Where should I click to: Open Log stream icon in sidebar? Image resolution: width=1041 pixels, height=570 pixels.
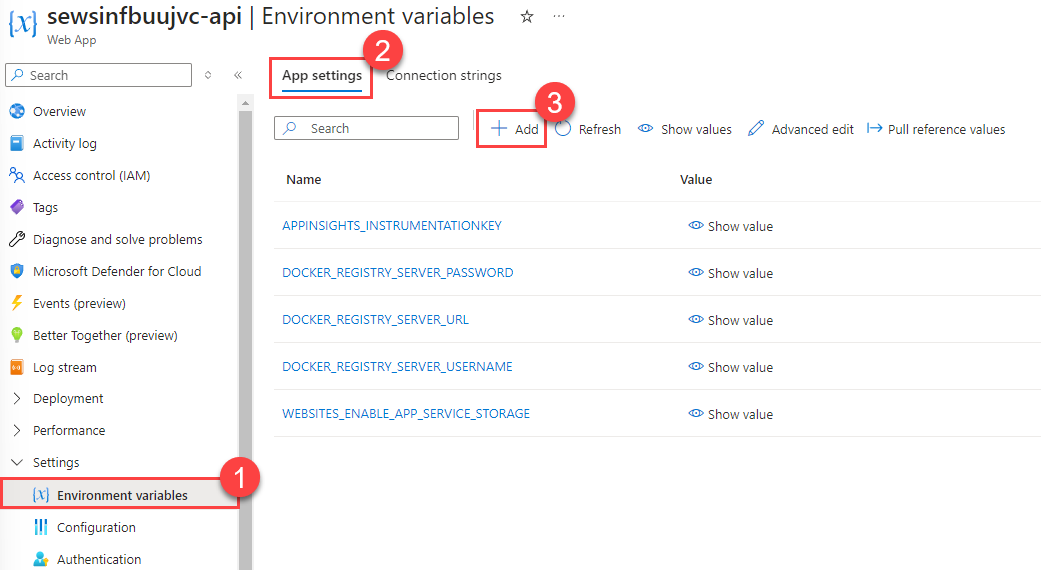tap(16, 367)
